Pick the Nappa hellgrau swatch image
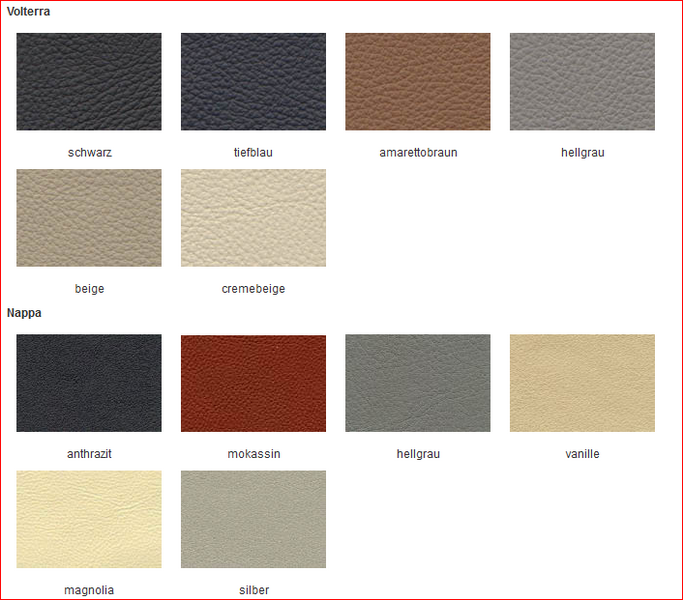This screenshot has width=683, height=600. [418, 383]
